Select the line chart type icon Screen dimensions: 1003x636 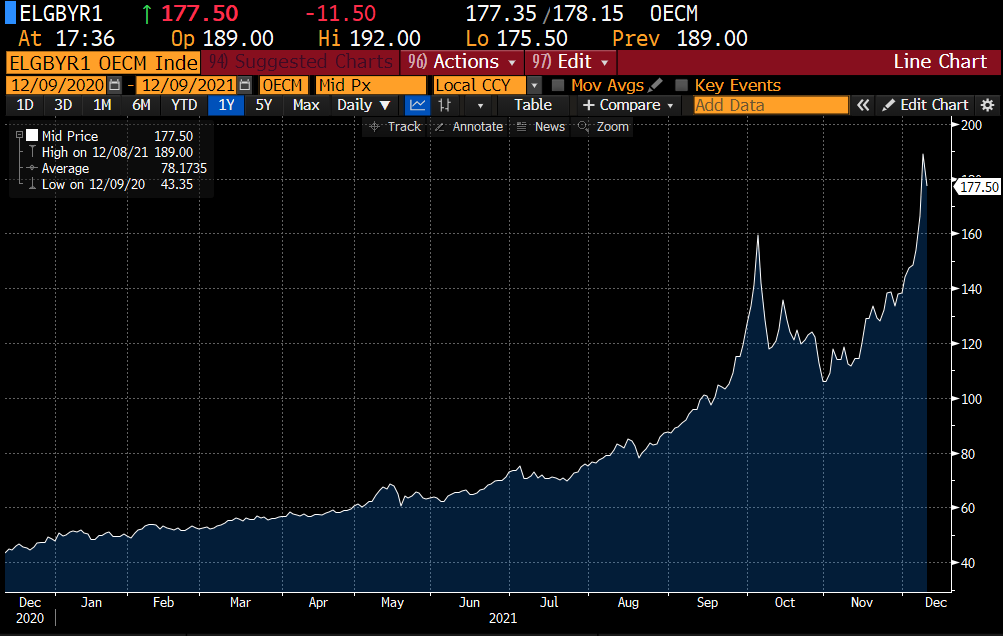(x=419, y=105)
